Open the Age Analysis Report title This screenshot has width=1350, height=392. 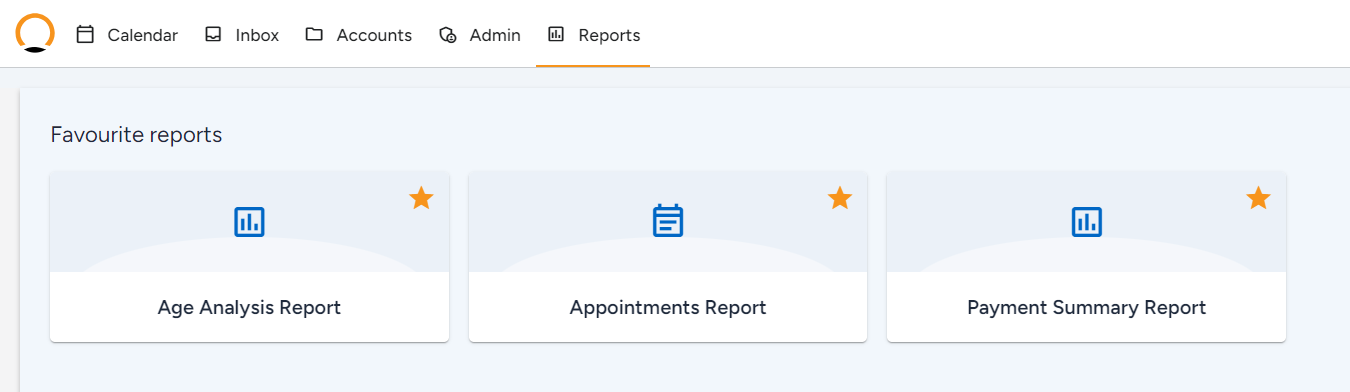pyautogui.click(x=249, y=308)
